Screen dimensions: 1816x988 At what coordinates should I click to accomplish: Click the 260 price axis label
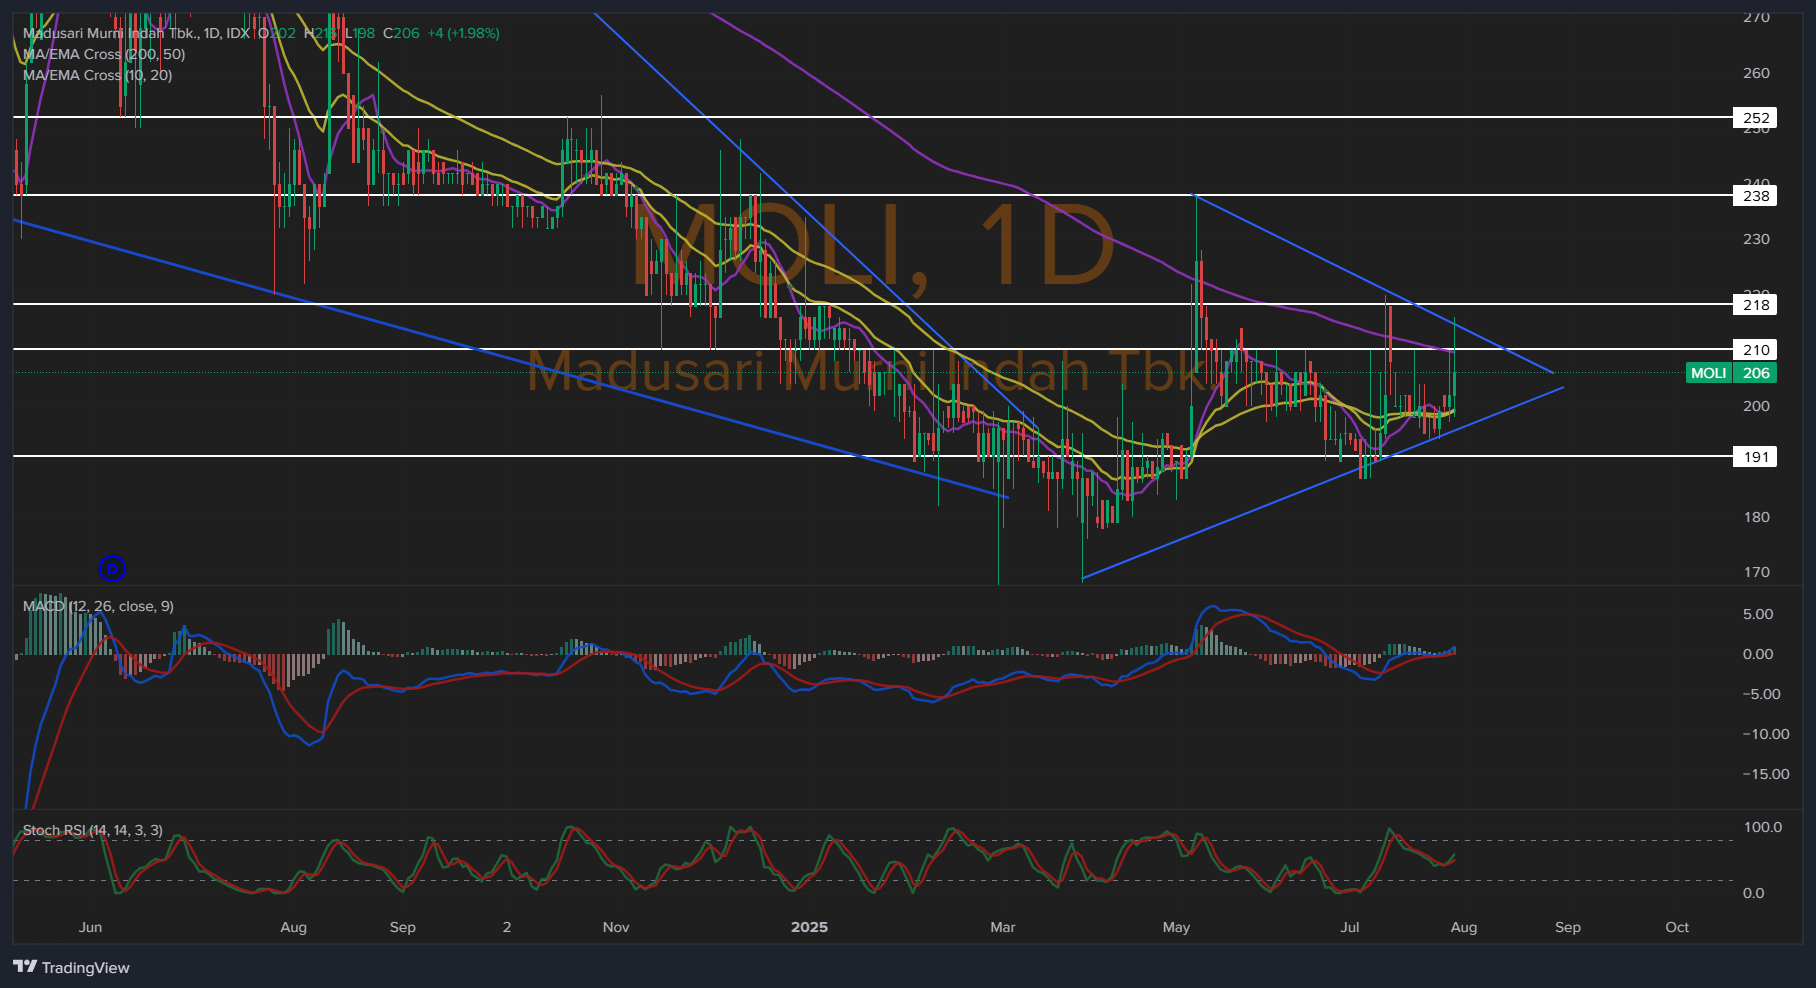[1756, 73]
